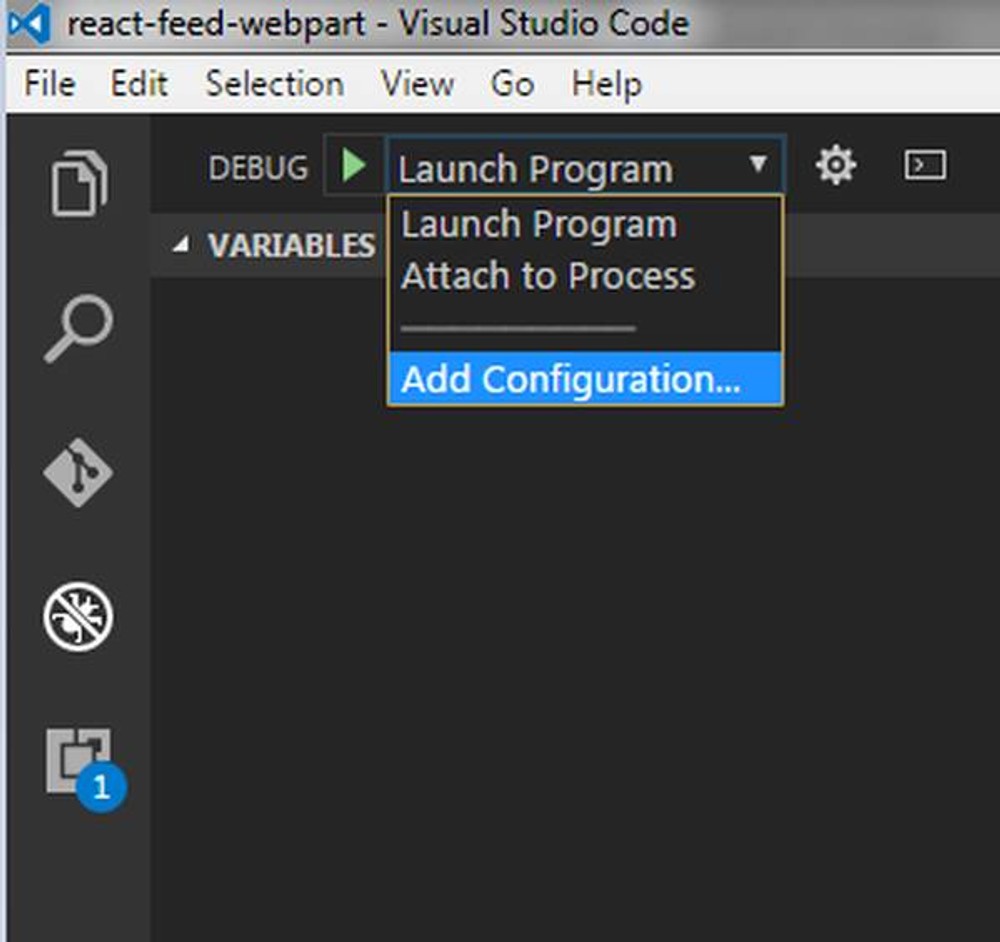Click the DEBUG panel header label
Image resolution: width=1000 pixels, height=942 pixels.
click(257, 167)
